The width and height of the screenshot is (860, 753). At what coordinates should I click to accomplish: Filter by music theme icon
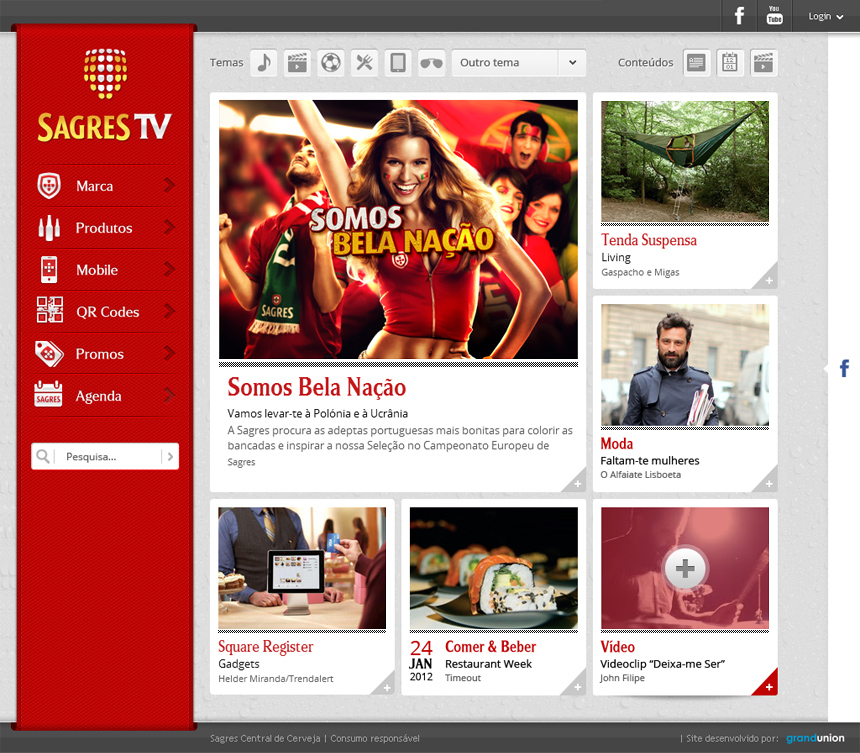coord(264,63)
